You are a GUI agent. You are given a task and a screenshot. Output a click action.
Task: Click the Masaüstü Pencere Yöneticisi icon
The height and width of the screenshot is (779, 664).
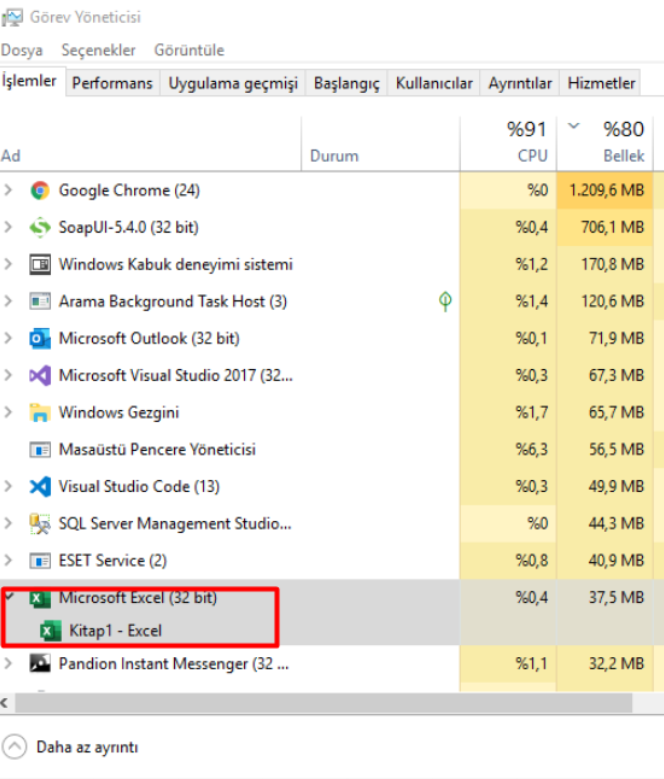40,450
